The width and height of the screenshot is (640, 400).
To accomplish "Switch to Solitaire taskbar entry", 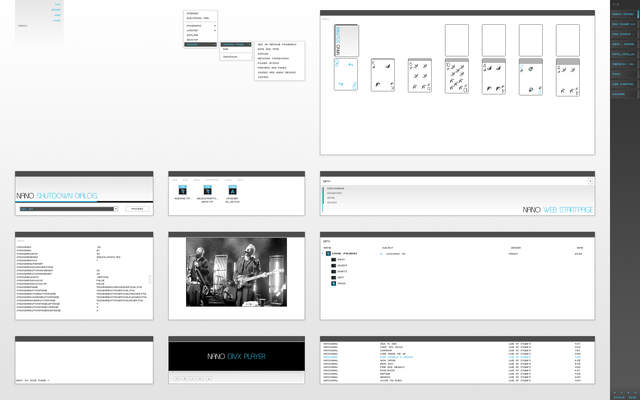I will coord(624,94).
